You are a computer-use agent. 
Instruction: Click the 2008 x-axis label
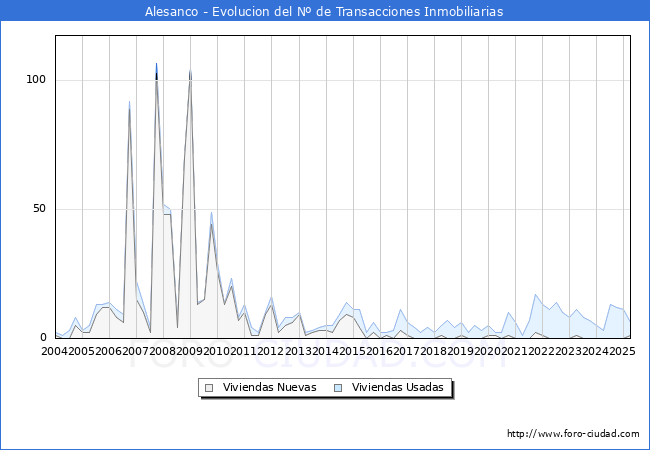click(163, 351)
